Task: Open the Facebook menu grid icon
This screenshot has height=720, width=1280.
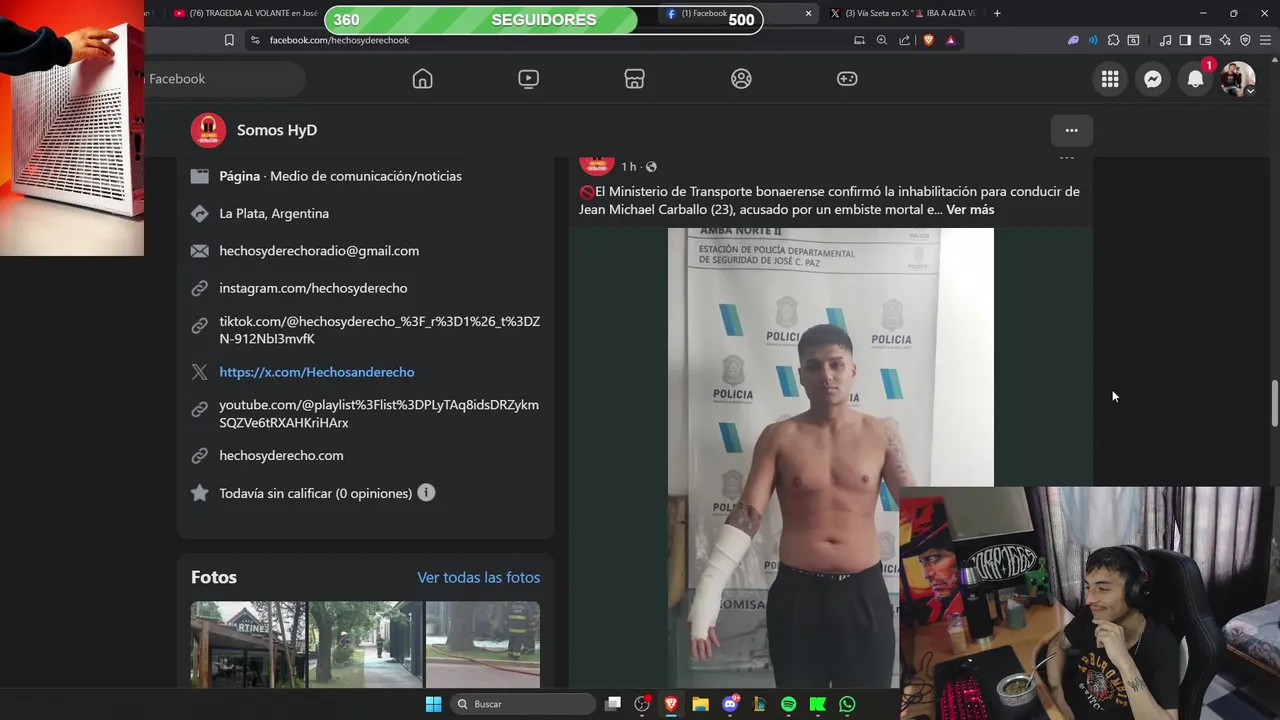Action: pos(1110,79)
